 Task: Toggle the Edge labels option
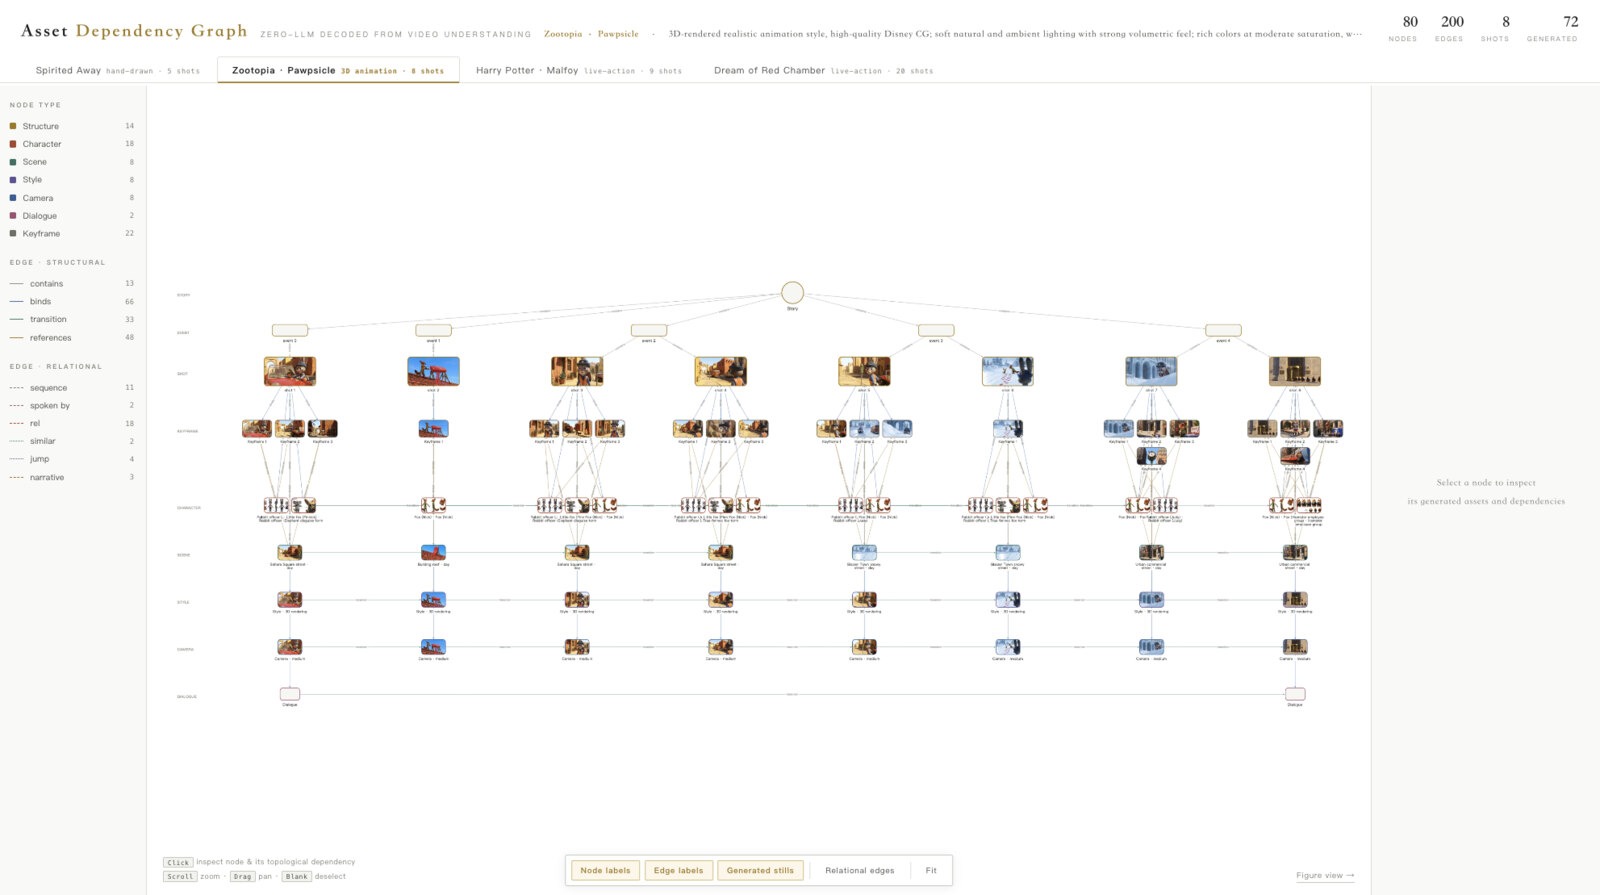678,870
